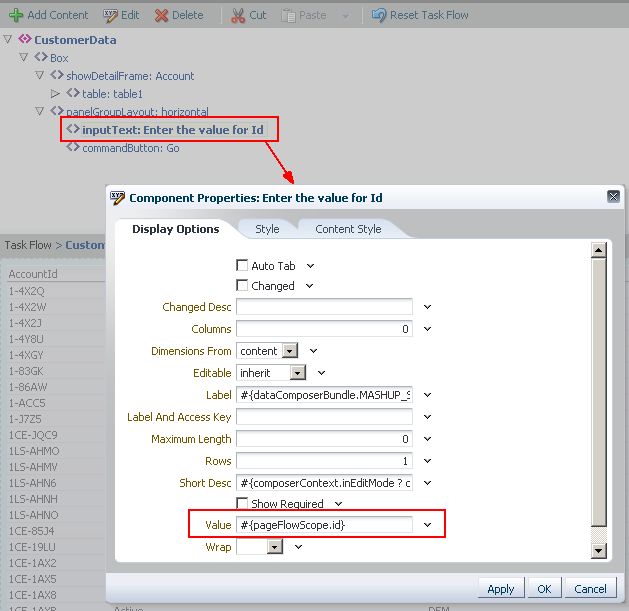Click the panelGroupLayout tag icon
Screen dimensions: 629x611
pos(57,111)
